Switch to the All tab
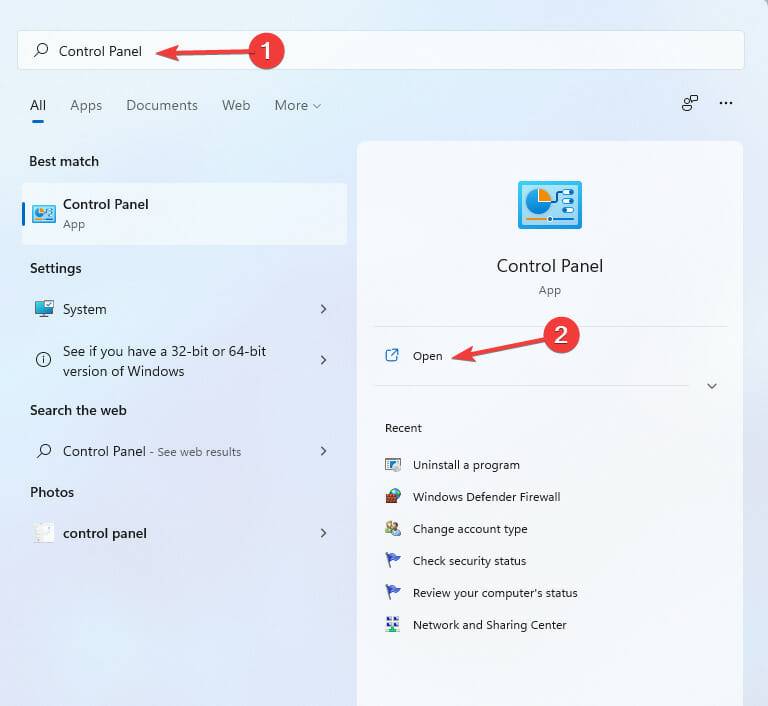Image resolution: width=768 pixels, height=706 pixels. [38, 105]
